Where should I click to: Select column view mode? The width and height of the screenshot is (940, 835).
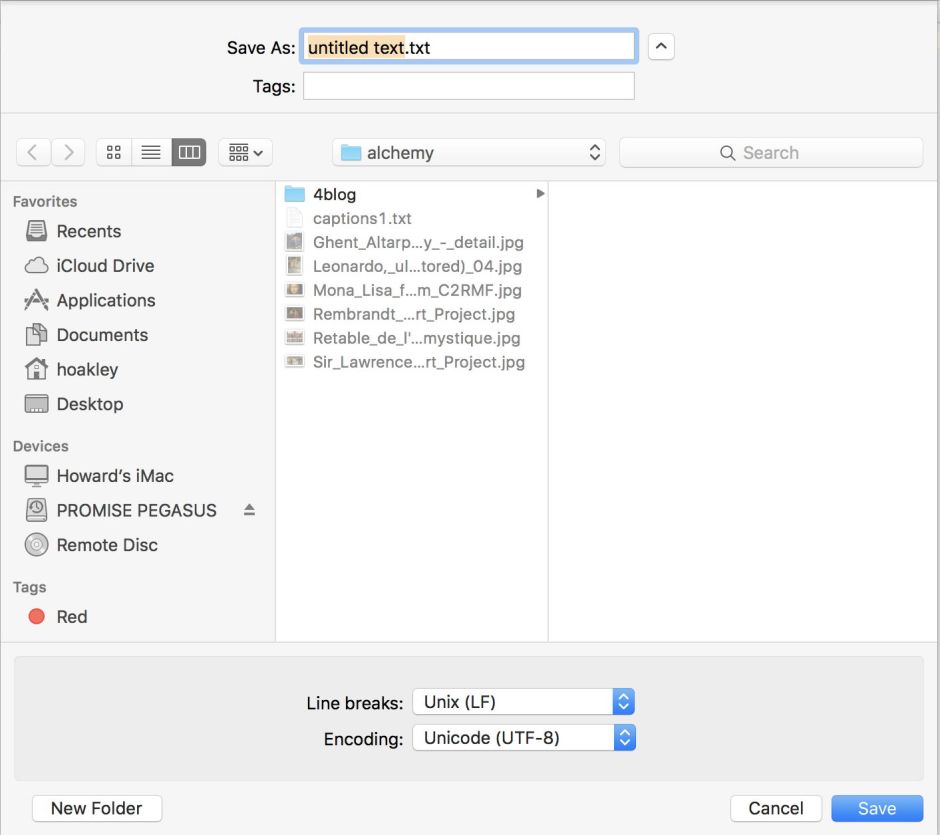(x=188, y=153)
